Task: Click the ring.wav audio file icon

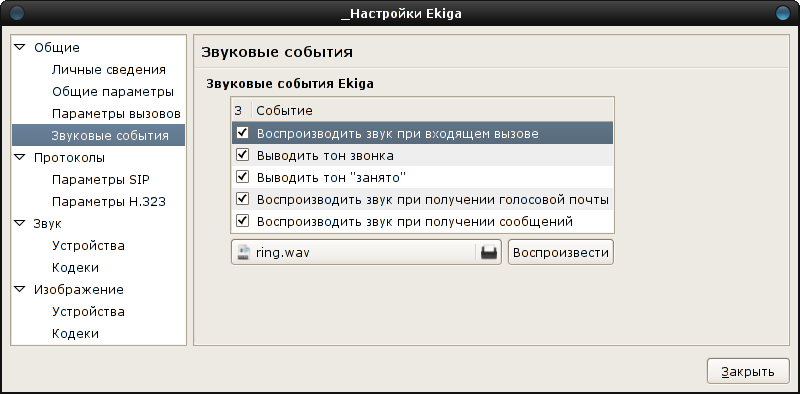Action: 244,252
